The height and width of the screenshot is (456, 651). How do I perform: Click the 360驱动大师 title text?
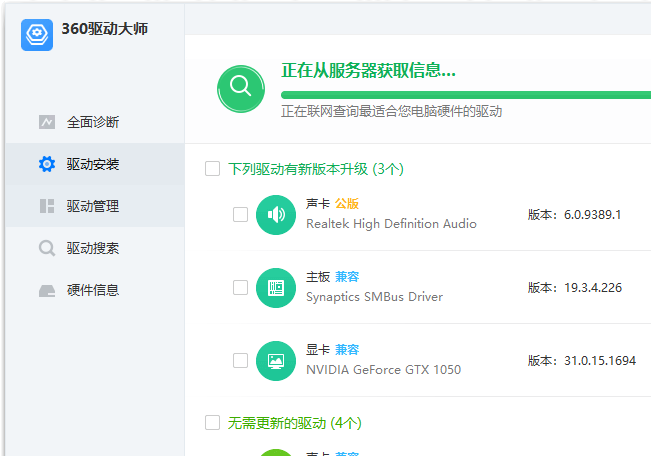105,29
